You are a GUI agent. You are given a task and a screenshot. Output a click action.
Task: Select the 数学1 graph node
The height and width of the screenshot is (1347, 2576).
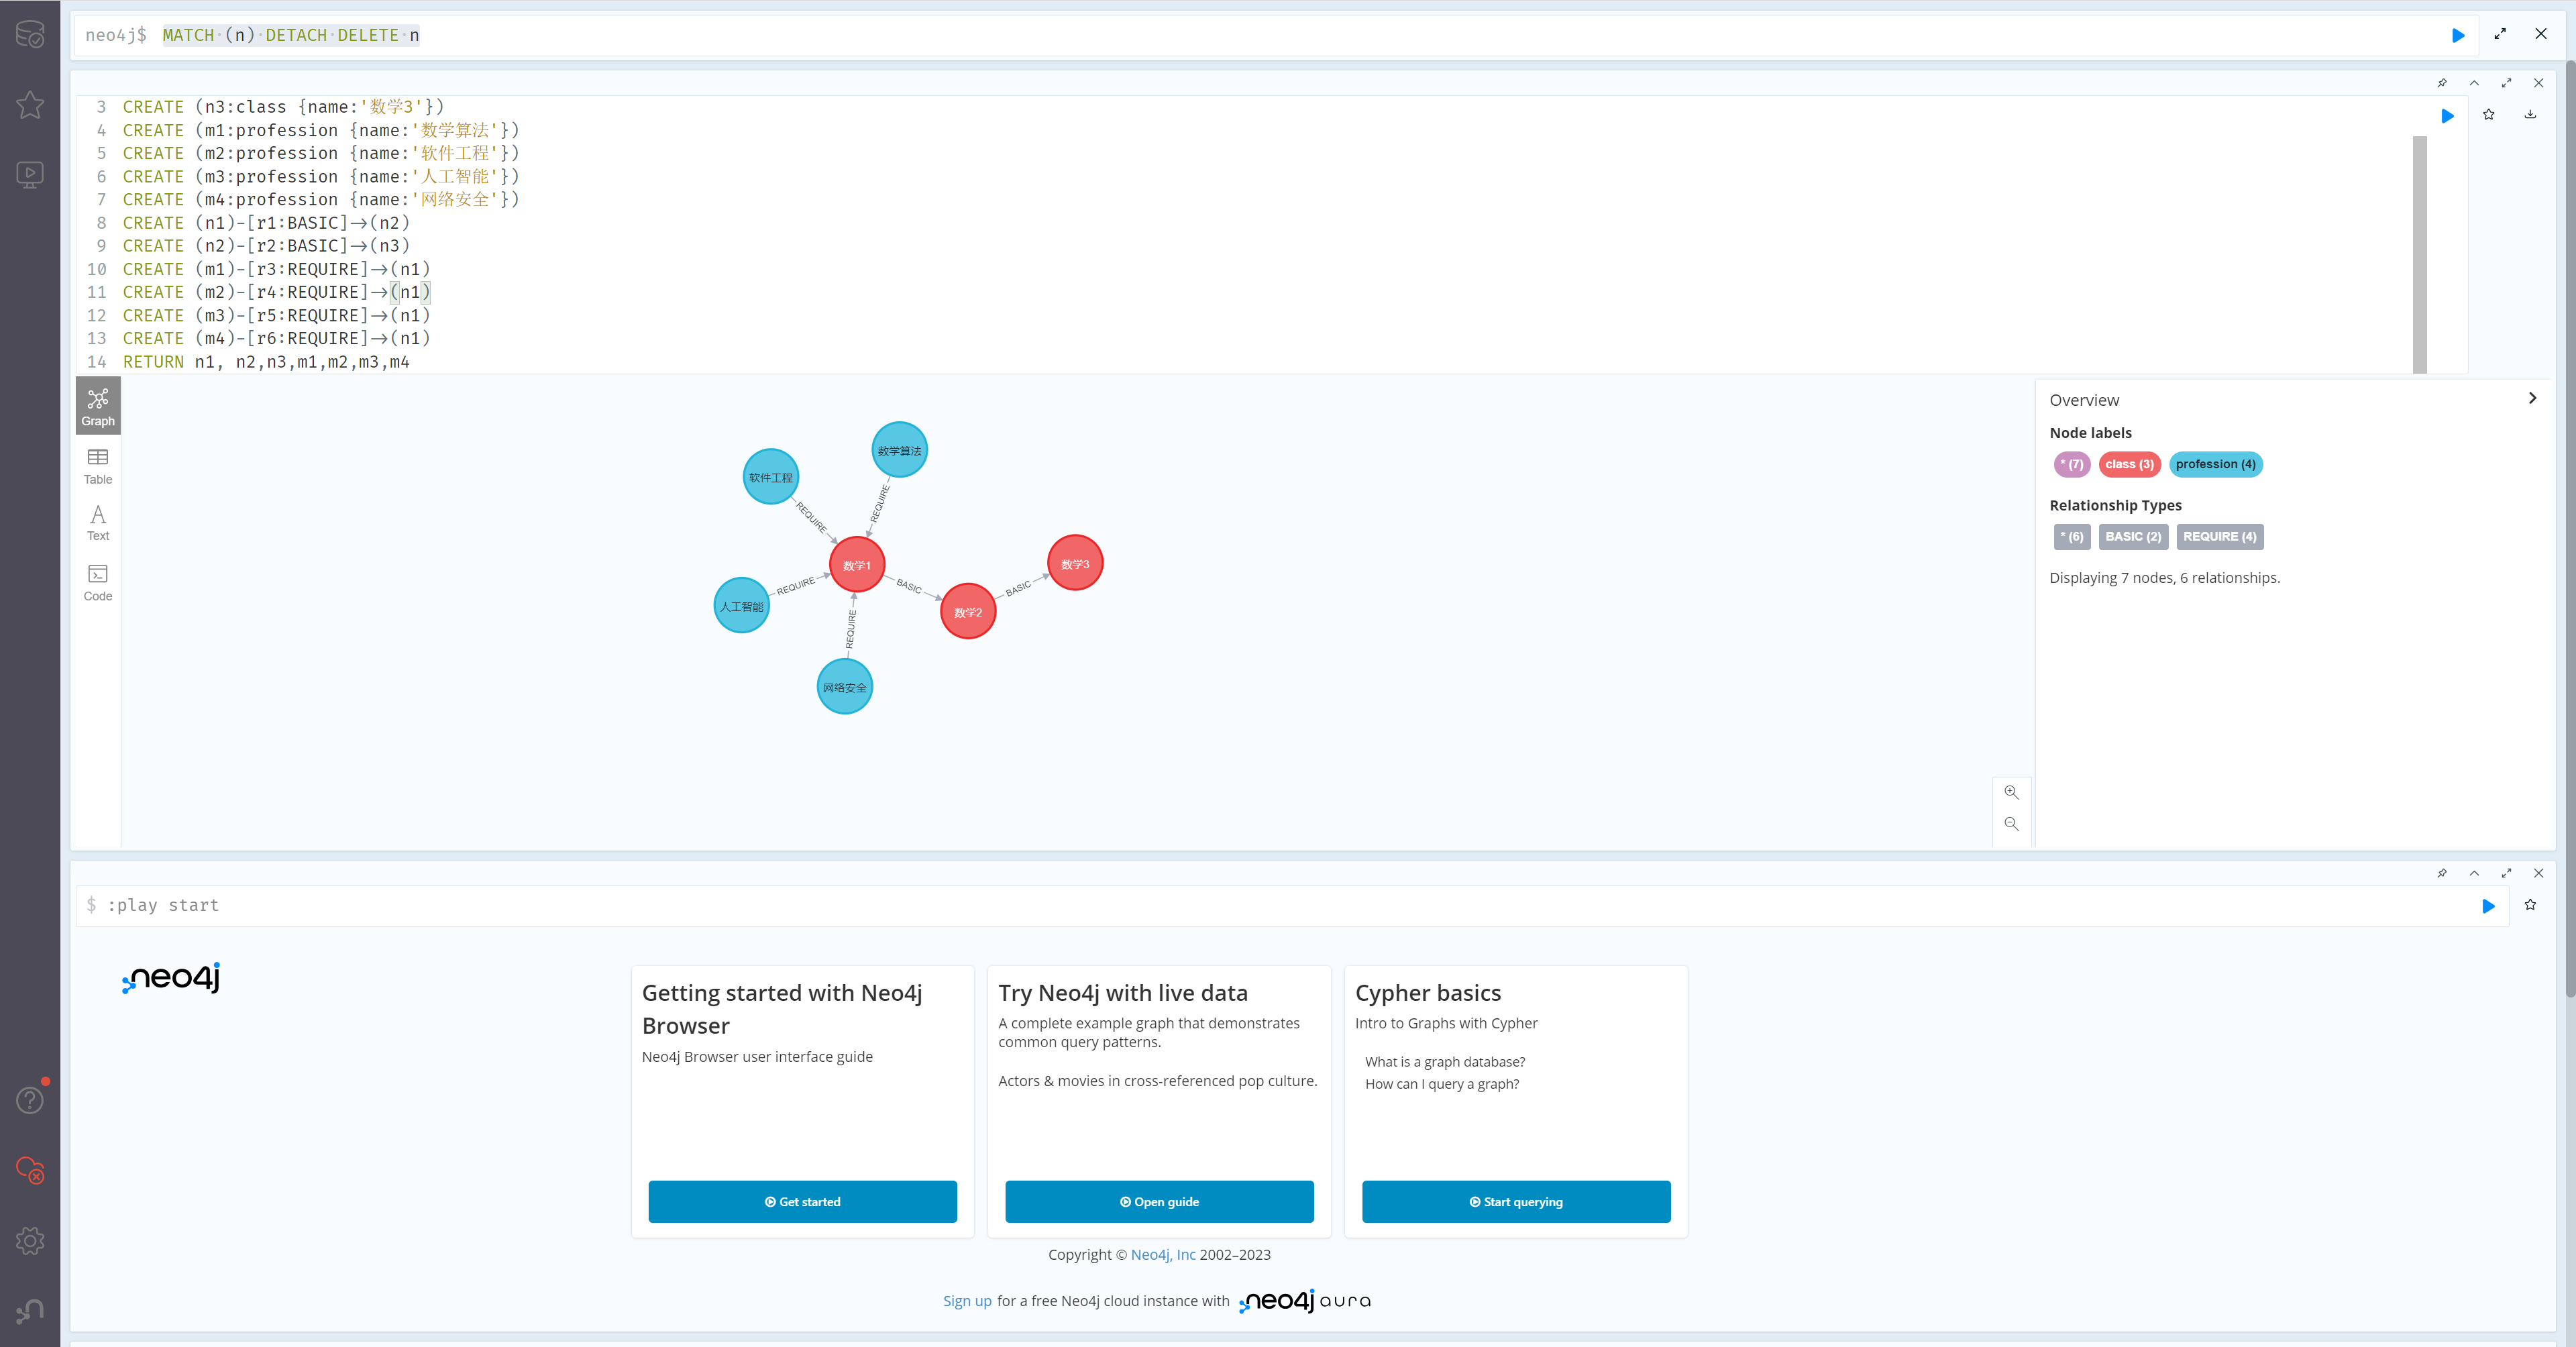tap(857, 565)
